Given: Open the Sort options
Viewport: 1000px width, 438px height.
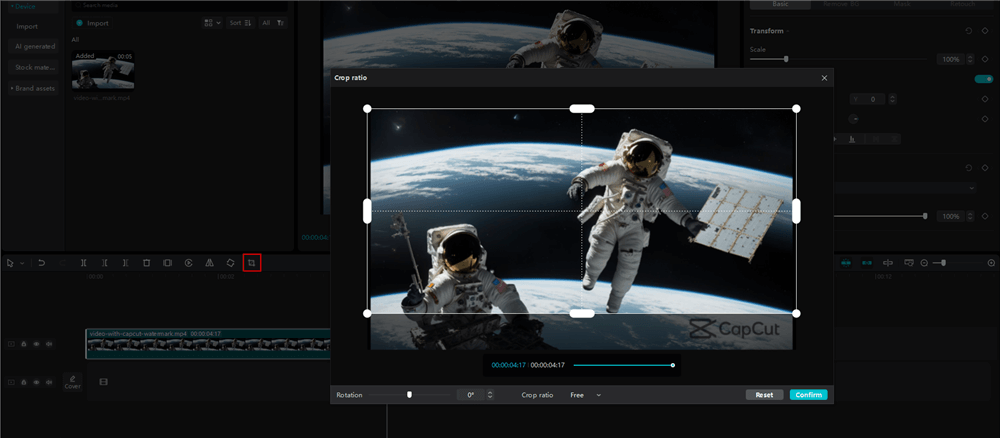Looking at the screenshot, I should point(241,23).
